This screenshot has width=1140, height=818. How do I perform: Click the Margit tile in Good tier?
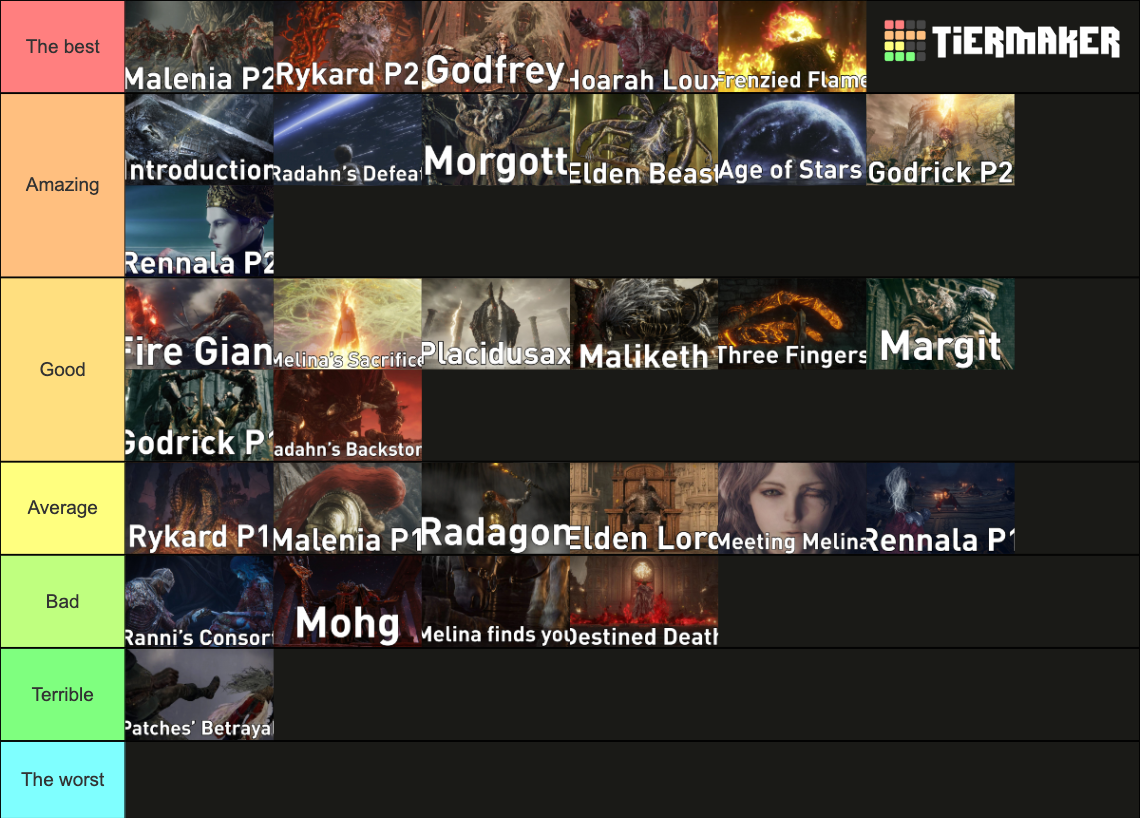[941, 324]
